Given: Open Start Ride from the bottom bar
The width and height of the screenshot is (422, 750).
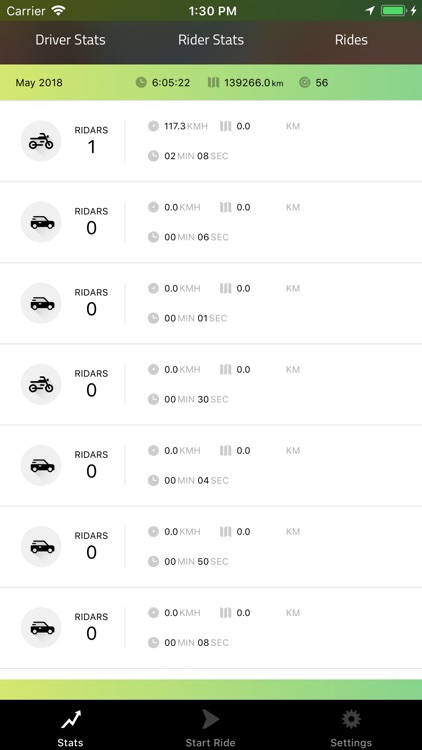Looking at the screenshot, I should (x=211, y=728).
